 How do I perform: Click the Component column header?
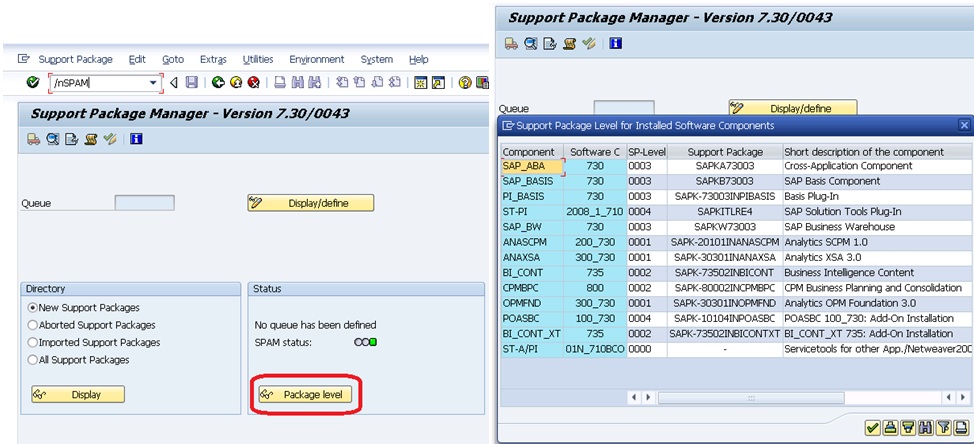point(532,152)
